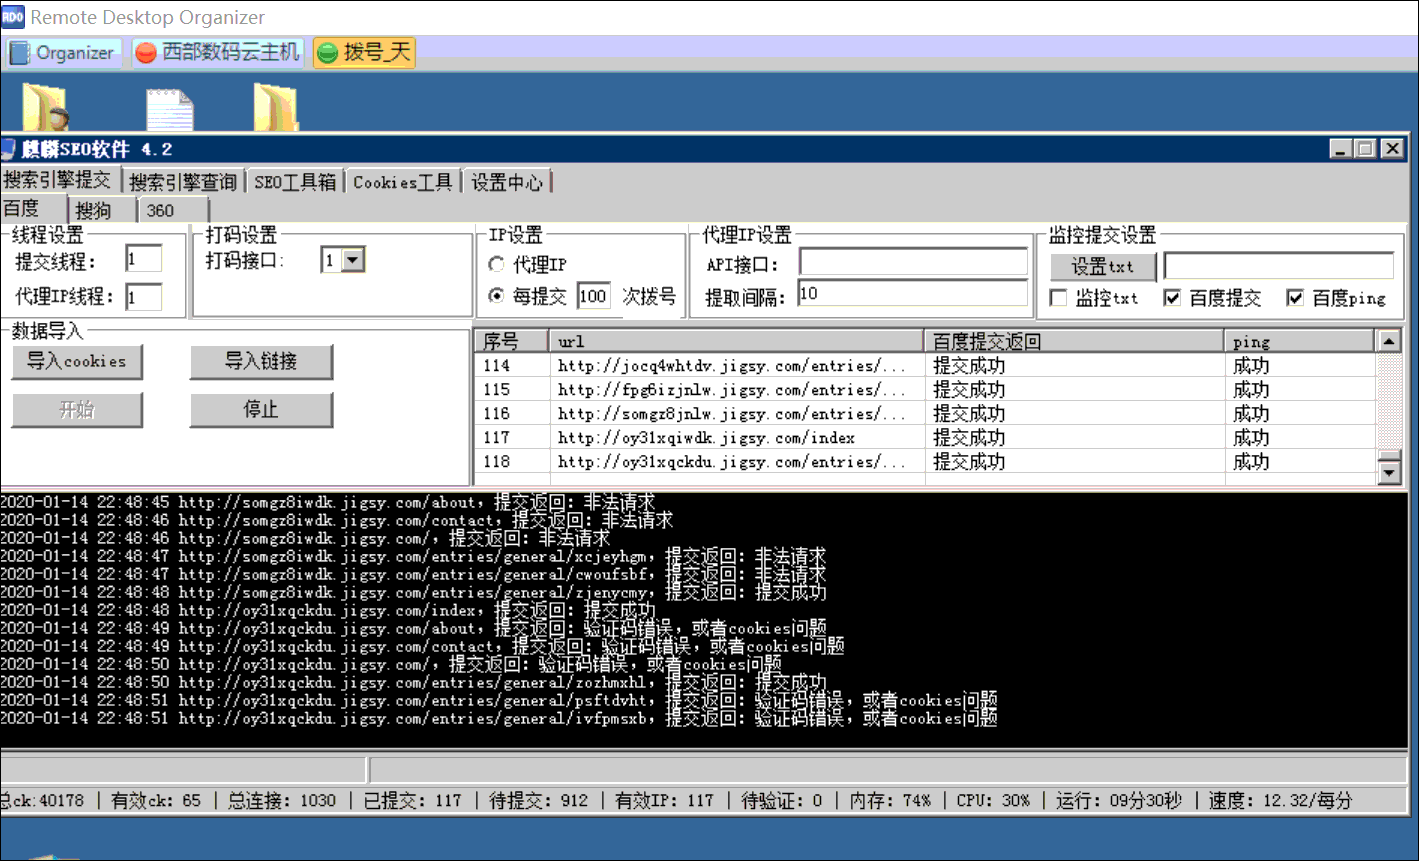The height and width of the screenshot is (861, 1419).
Task: Open the desktop folder icon with magnifier
Action: click(x=45, y=107)
